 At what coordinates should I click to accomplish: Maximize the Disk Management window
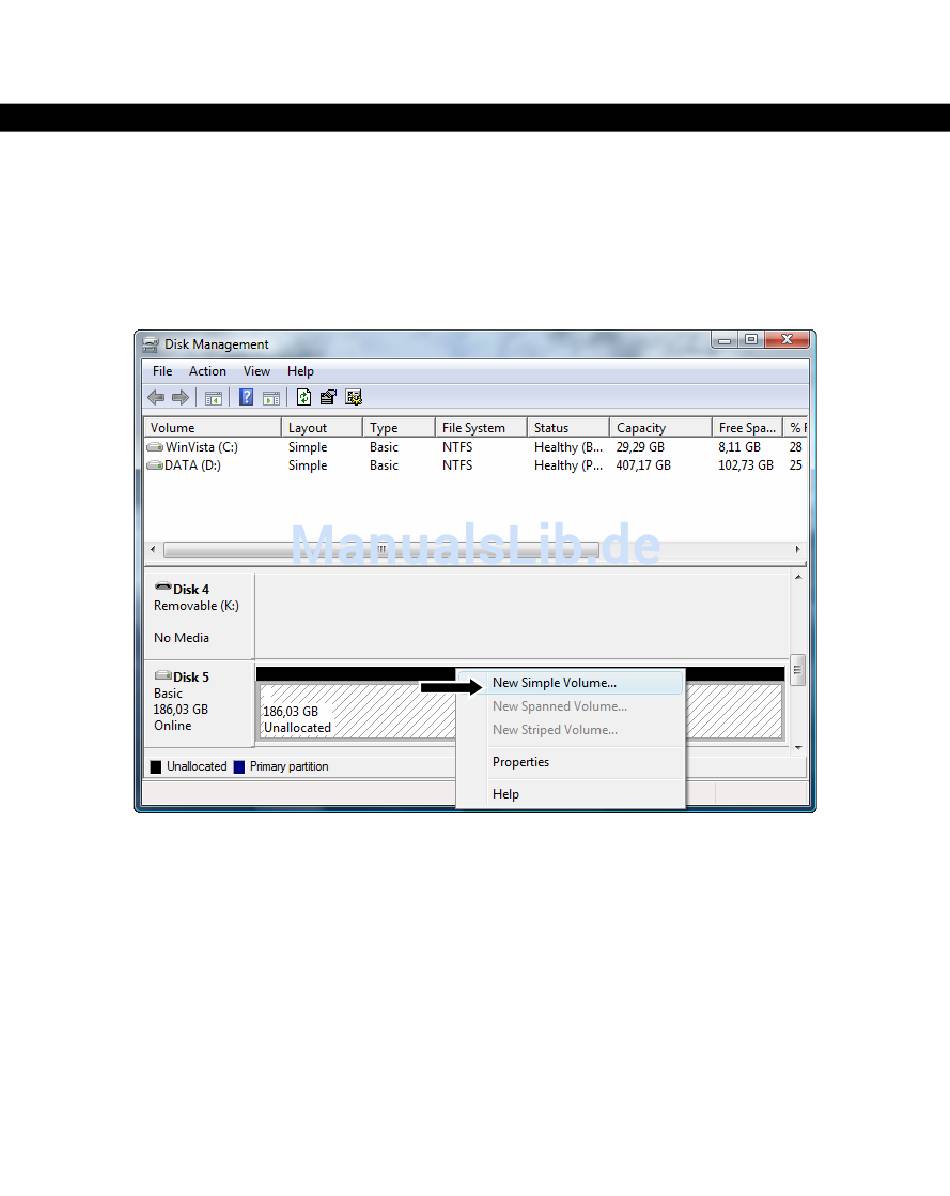(751, 340)
